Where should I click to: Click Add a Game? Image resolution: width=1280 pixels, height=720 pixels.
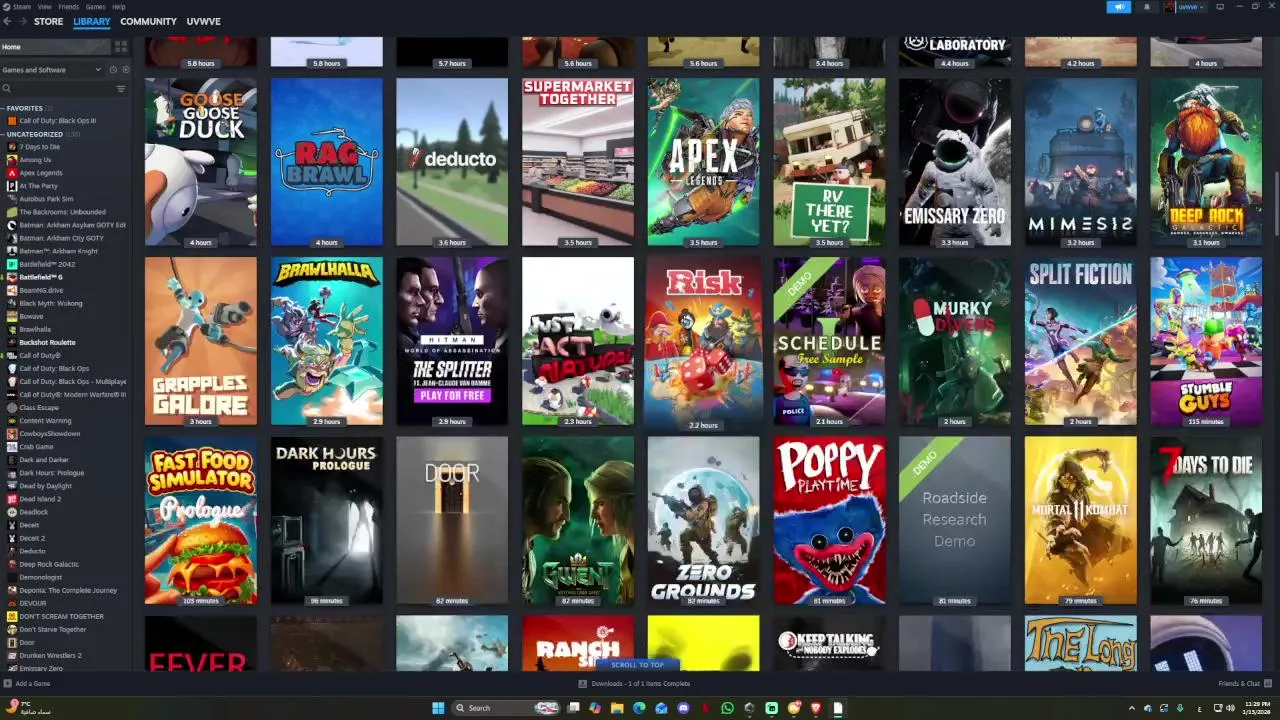[x=27, y=684]
